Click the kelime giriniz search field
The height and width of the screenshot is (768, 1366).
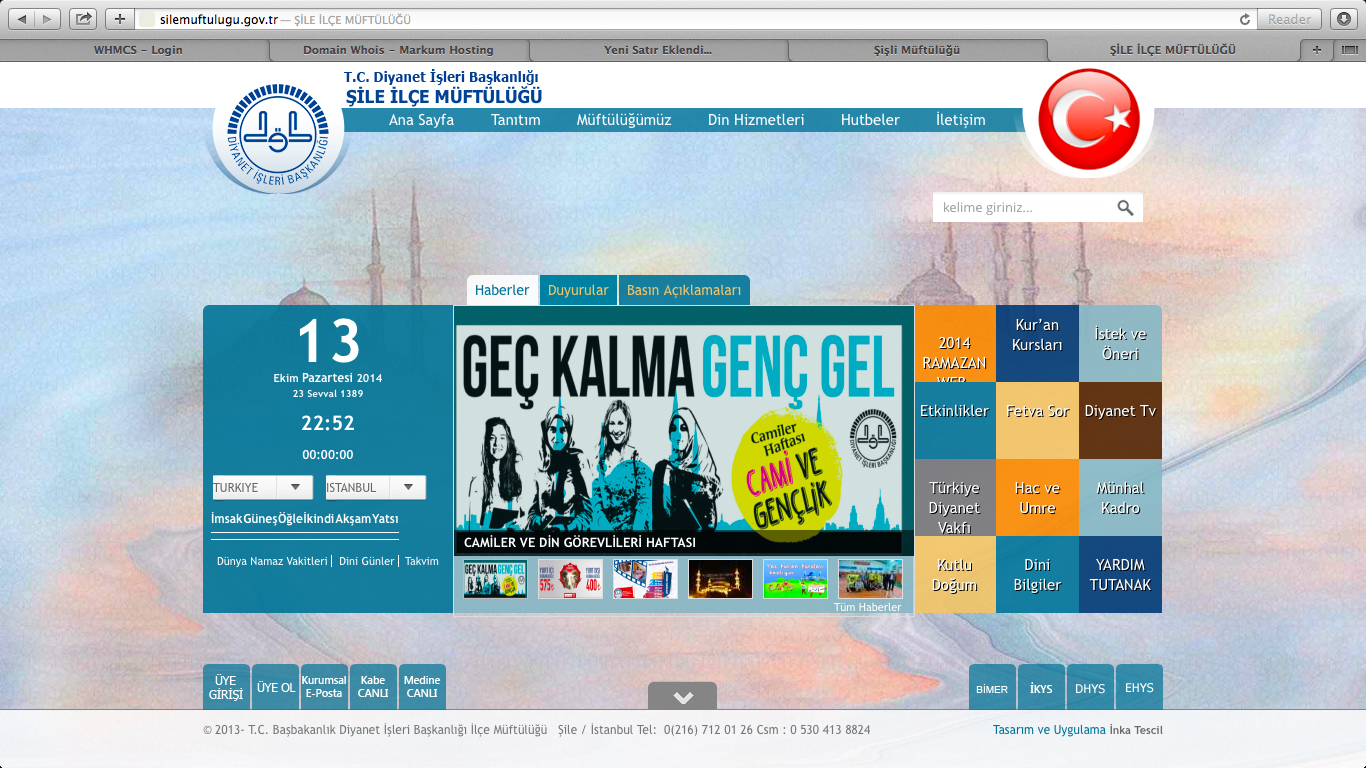point(1022,208)
